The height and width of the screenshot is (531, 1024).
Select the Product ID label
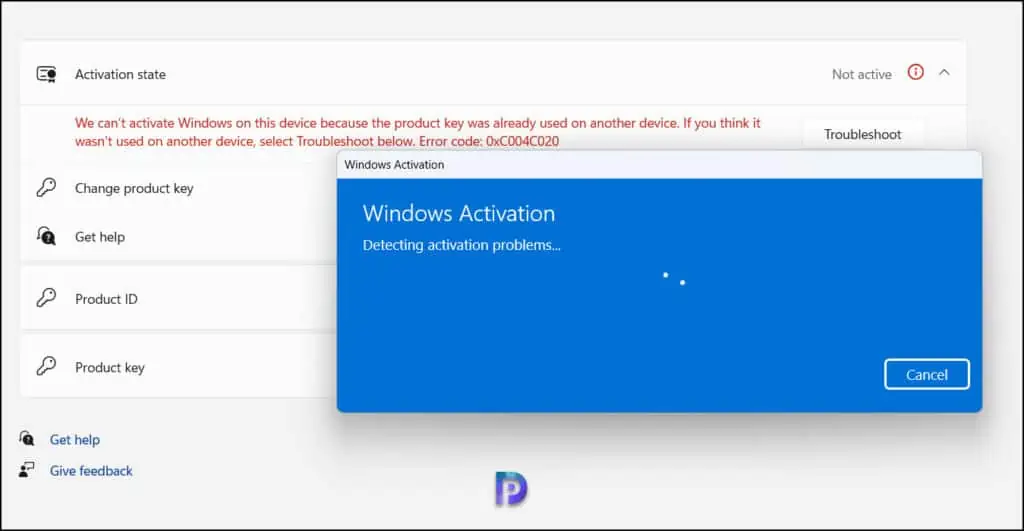[x=106, y=298]
